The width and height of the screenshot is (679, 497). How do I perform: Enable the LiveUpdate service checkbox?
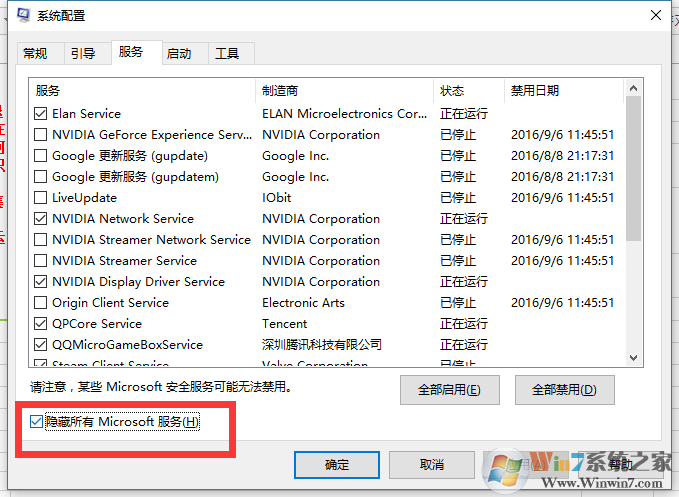41,198
